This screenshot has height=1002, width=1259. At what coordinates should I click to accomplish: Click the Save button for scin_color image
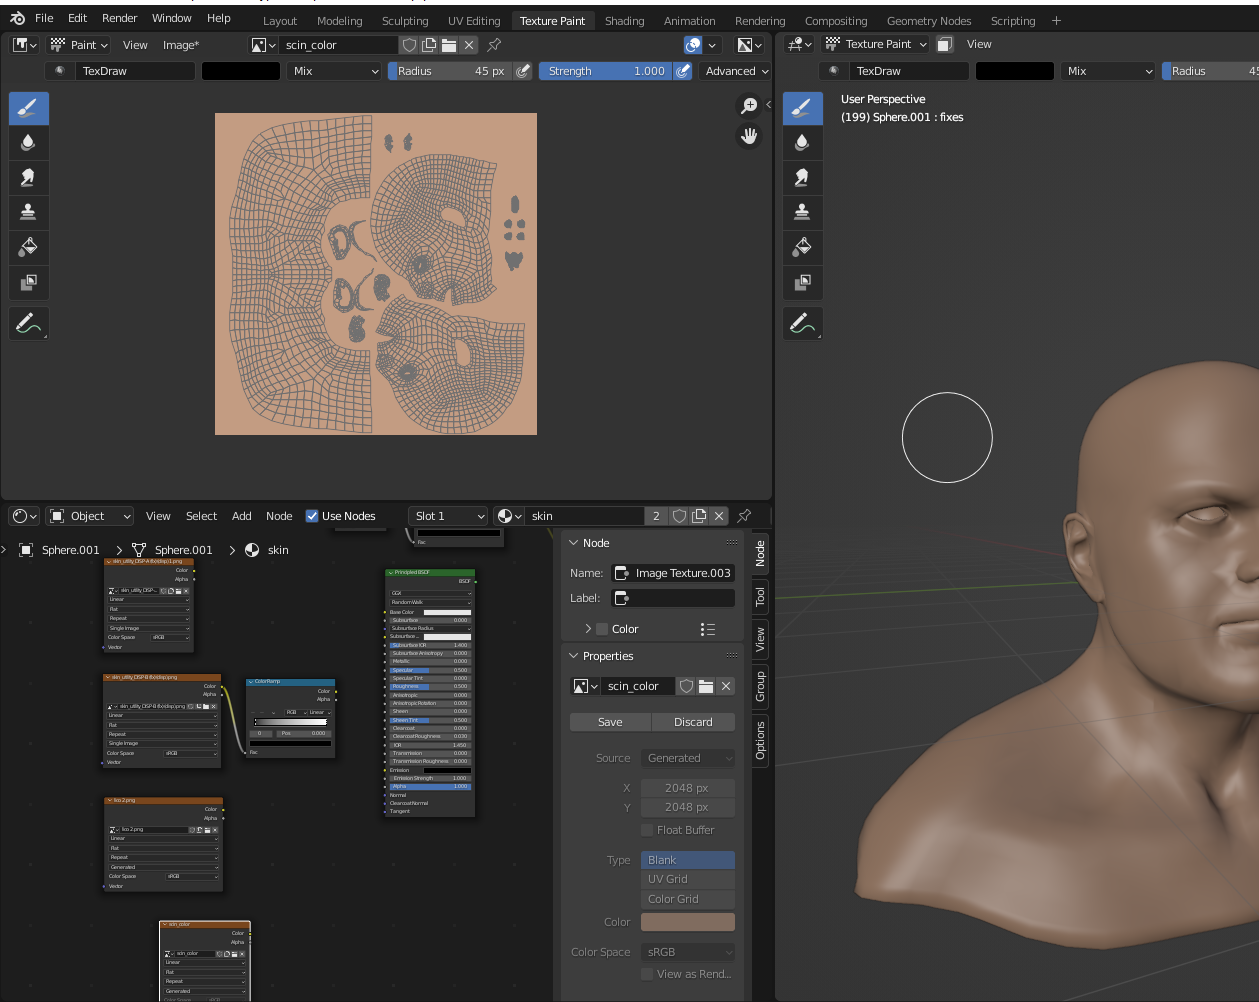point(610,722)
